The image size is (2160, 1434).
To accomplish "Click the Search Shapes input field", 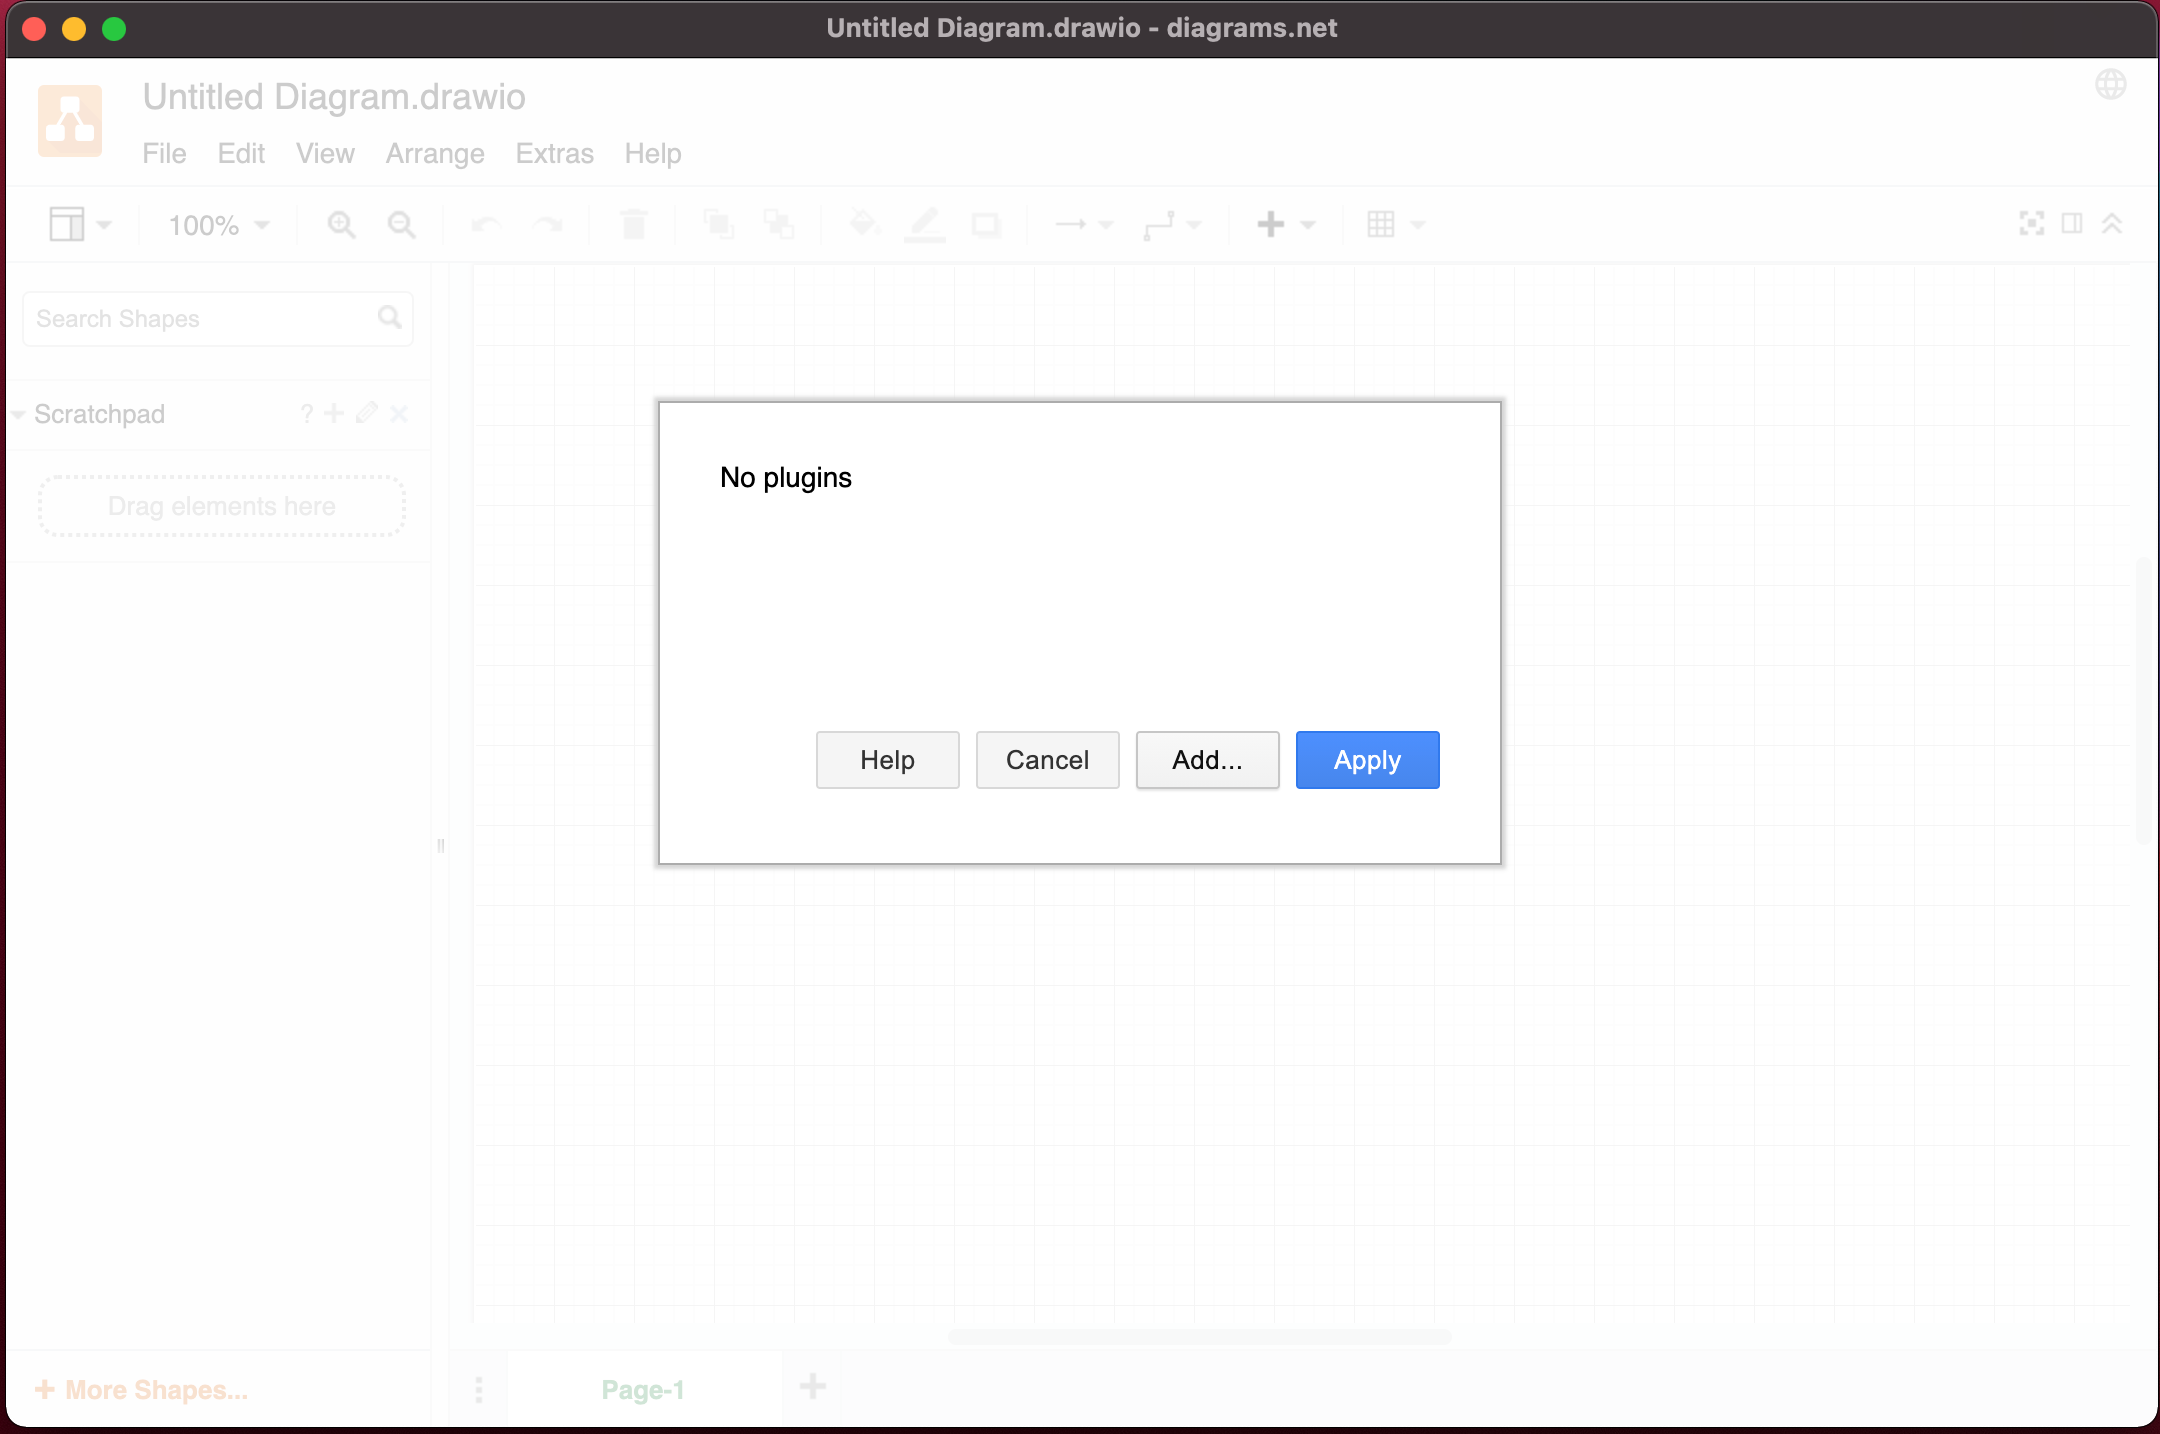I will click(218, 319).
